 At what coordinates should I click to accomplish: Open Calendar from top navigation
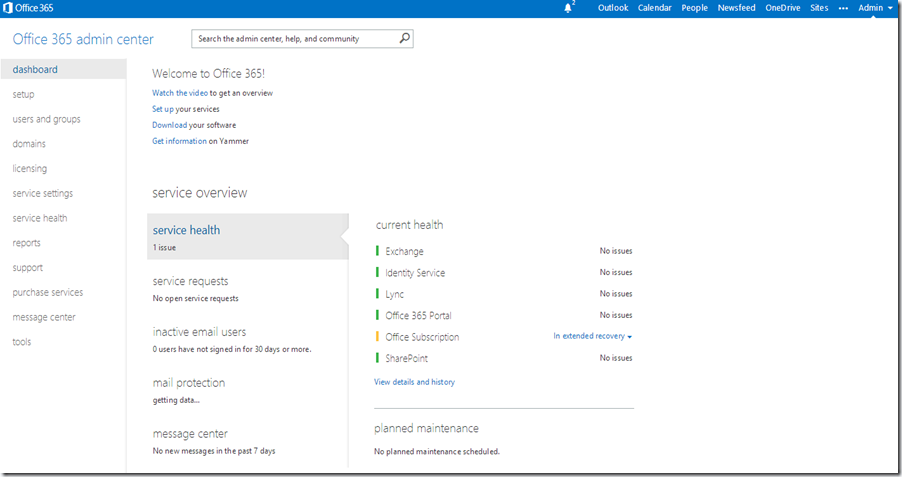[655, 7]
